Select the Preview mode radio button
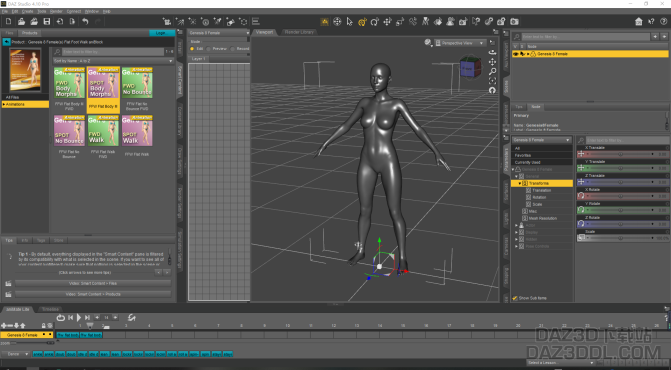This screenshot has width=671, height=370. tap(209, 49)
